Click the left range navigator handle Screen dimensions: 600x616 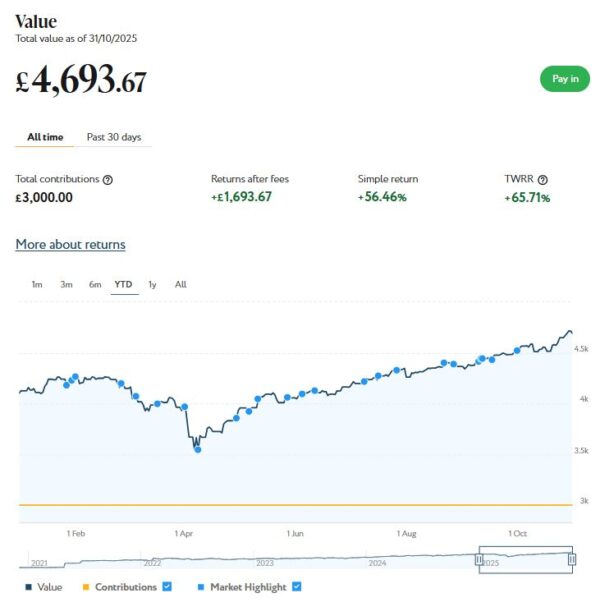(478, 560)
